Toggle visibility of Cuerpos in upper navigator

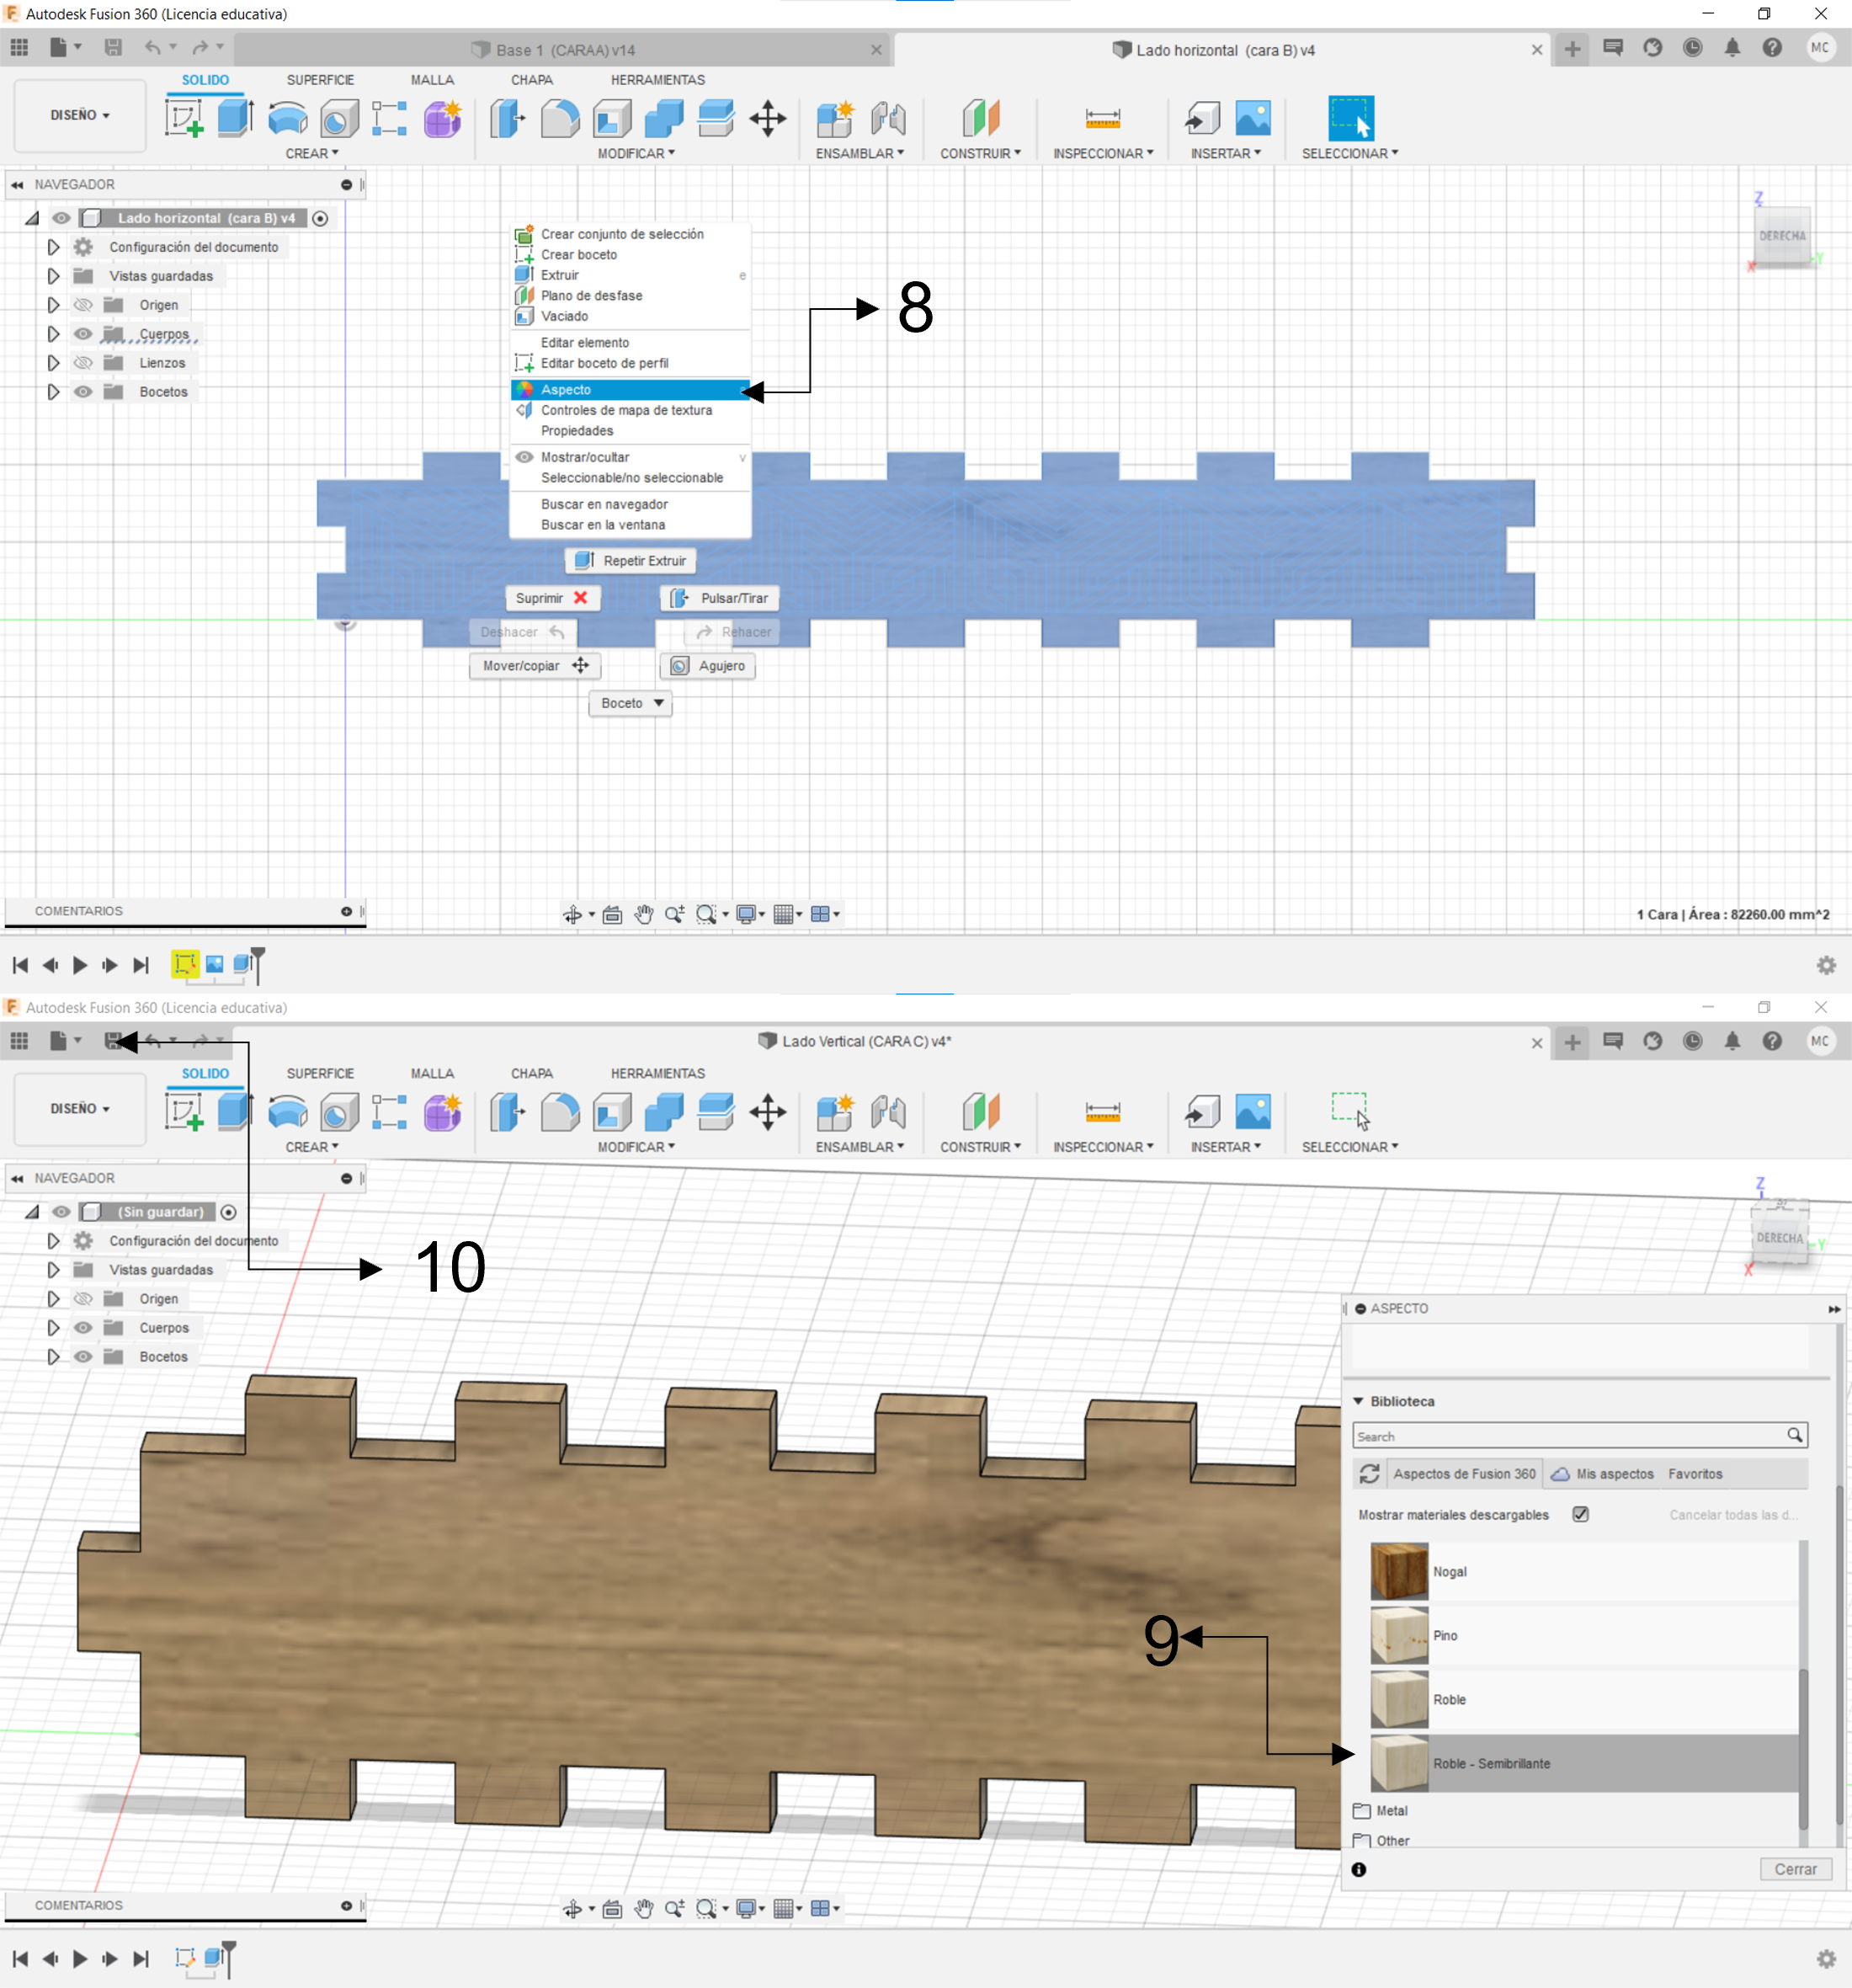[84, 334]
